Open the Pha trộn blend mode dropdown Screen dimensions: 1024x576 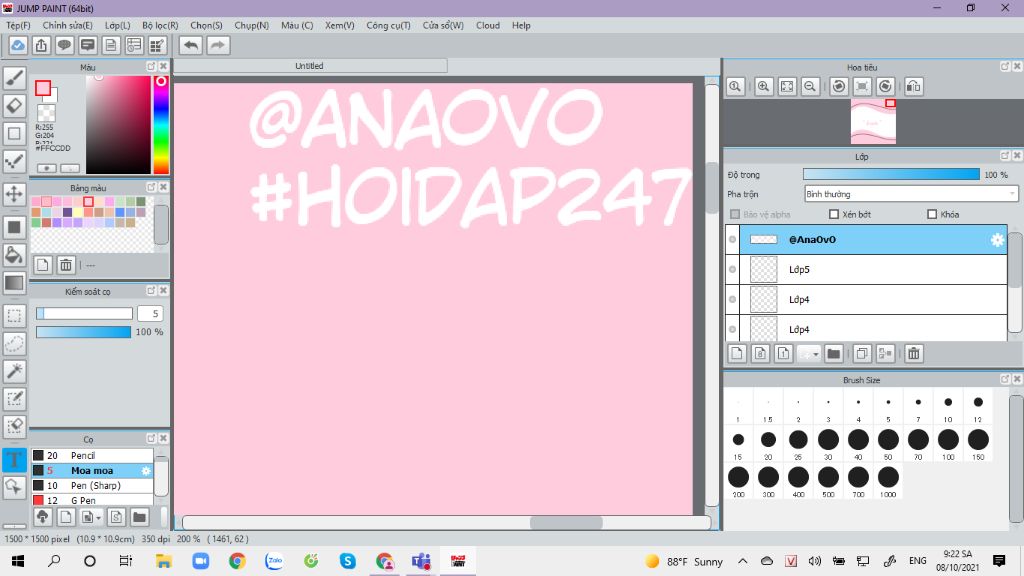tap(911, 194)
